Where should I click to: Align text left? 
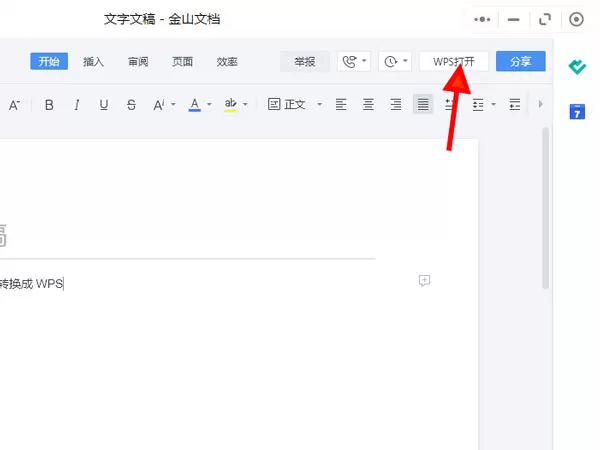tap(341, 104)
